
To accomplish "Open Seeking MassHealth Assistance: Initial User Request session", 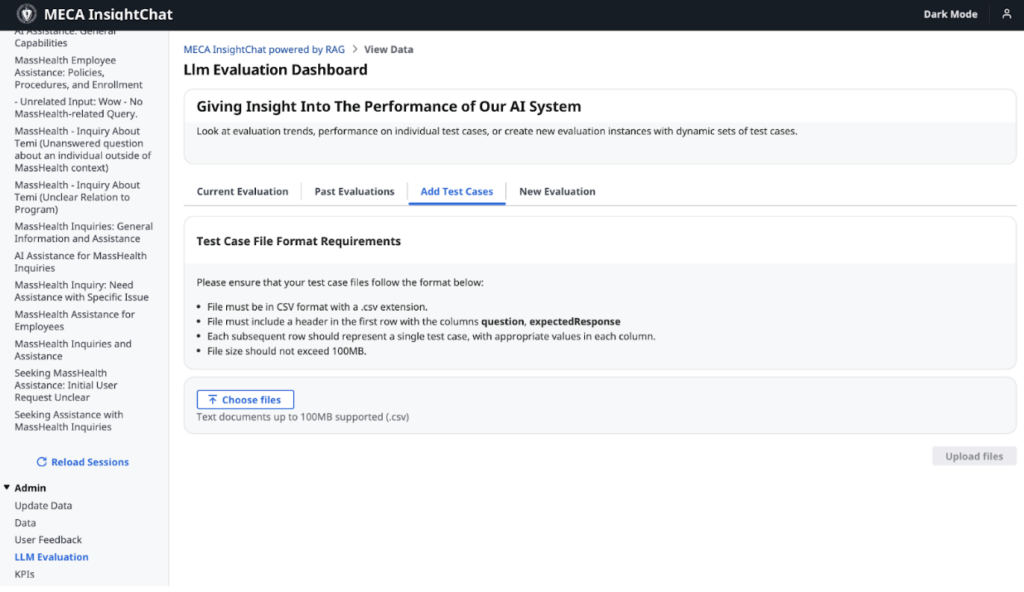I will pyautogui.click(x=66, y=385).
